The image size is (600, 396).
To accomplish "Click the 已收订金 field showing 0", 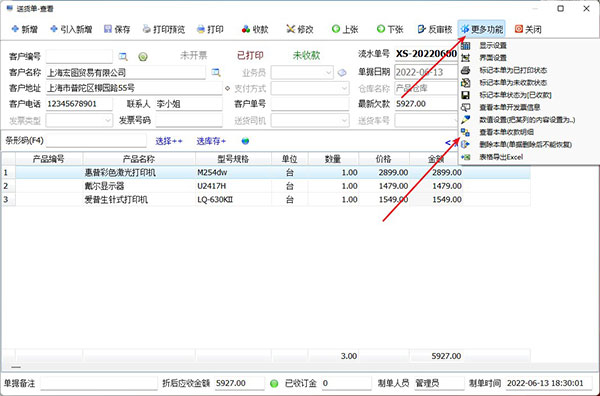I will (346, 383).
